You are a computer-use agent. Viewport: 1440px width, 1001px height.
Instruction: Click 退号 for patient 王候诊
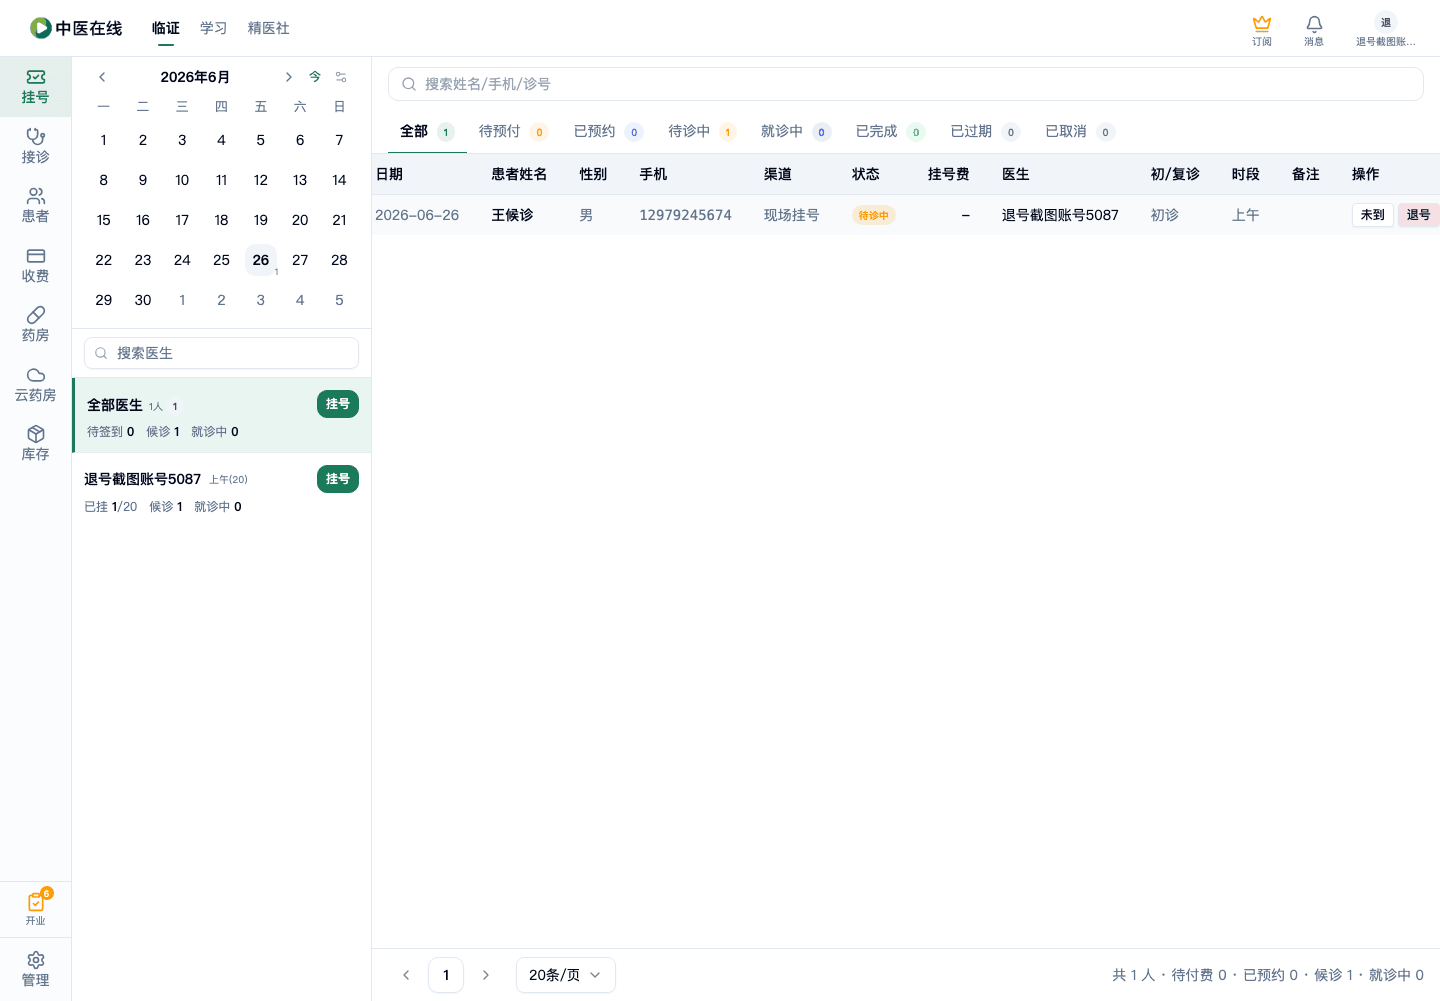point(1418,215)
